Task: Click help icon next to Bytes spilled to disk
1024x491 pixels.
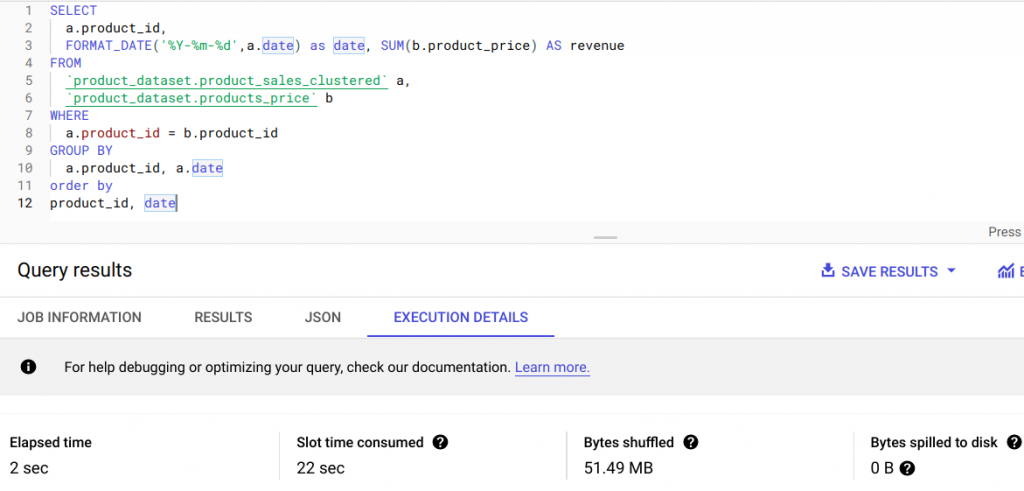Action: [x=1014, y=443]
